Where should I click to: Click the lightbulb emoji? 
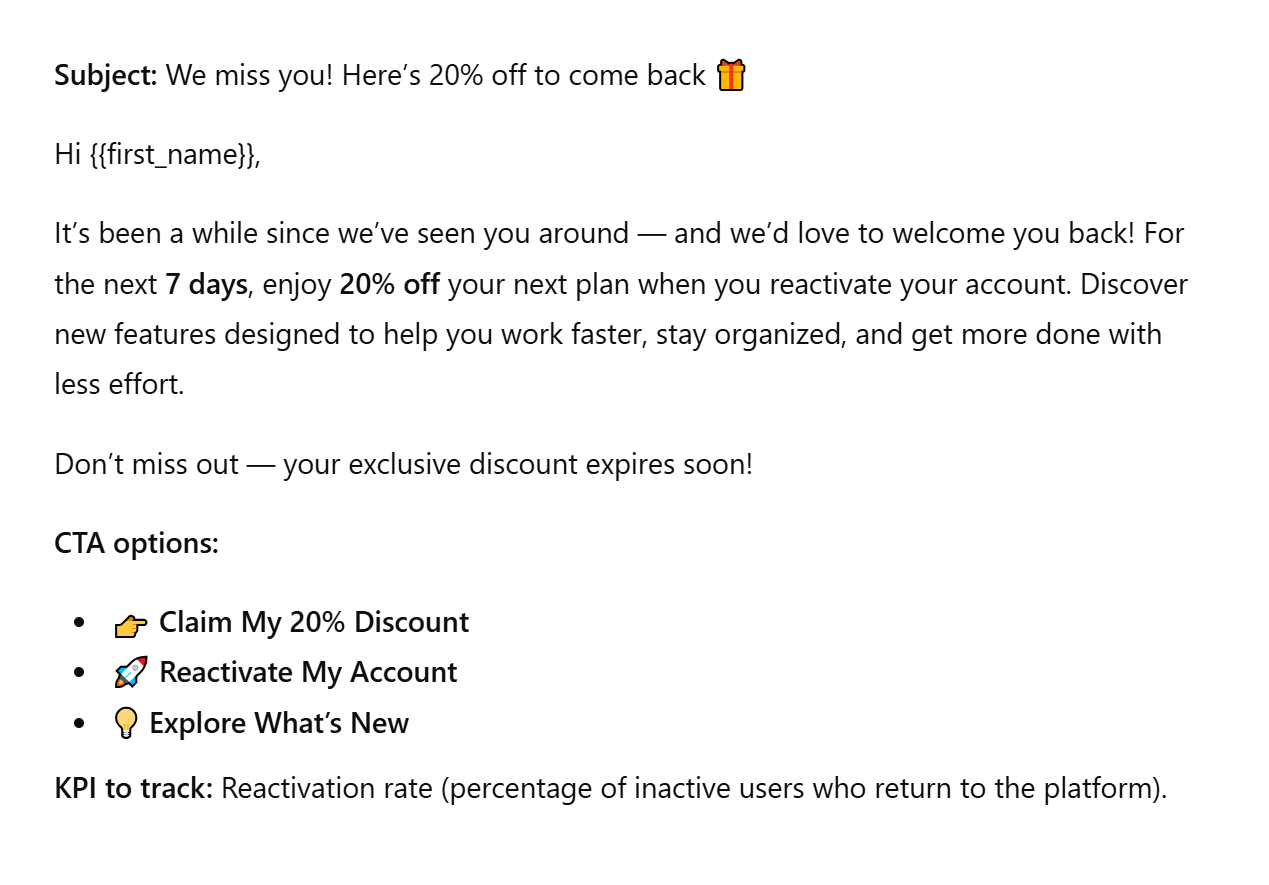126,724
